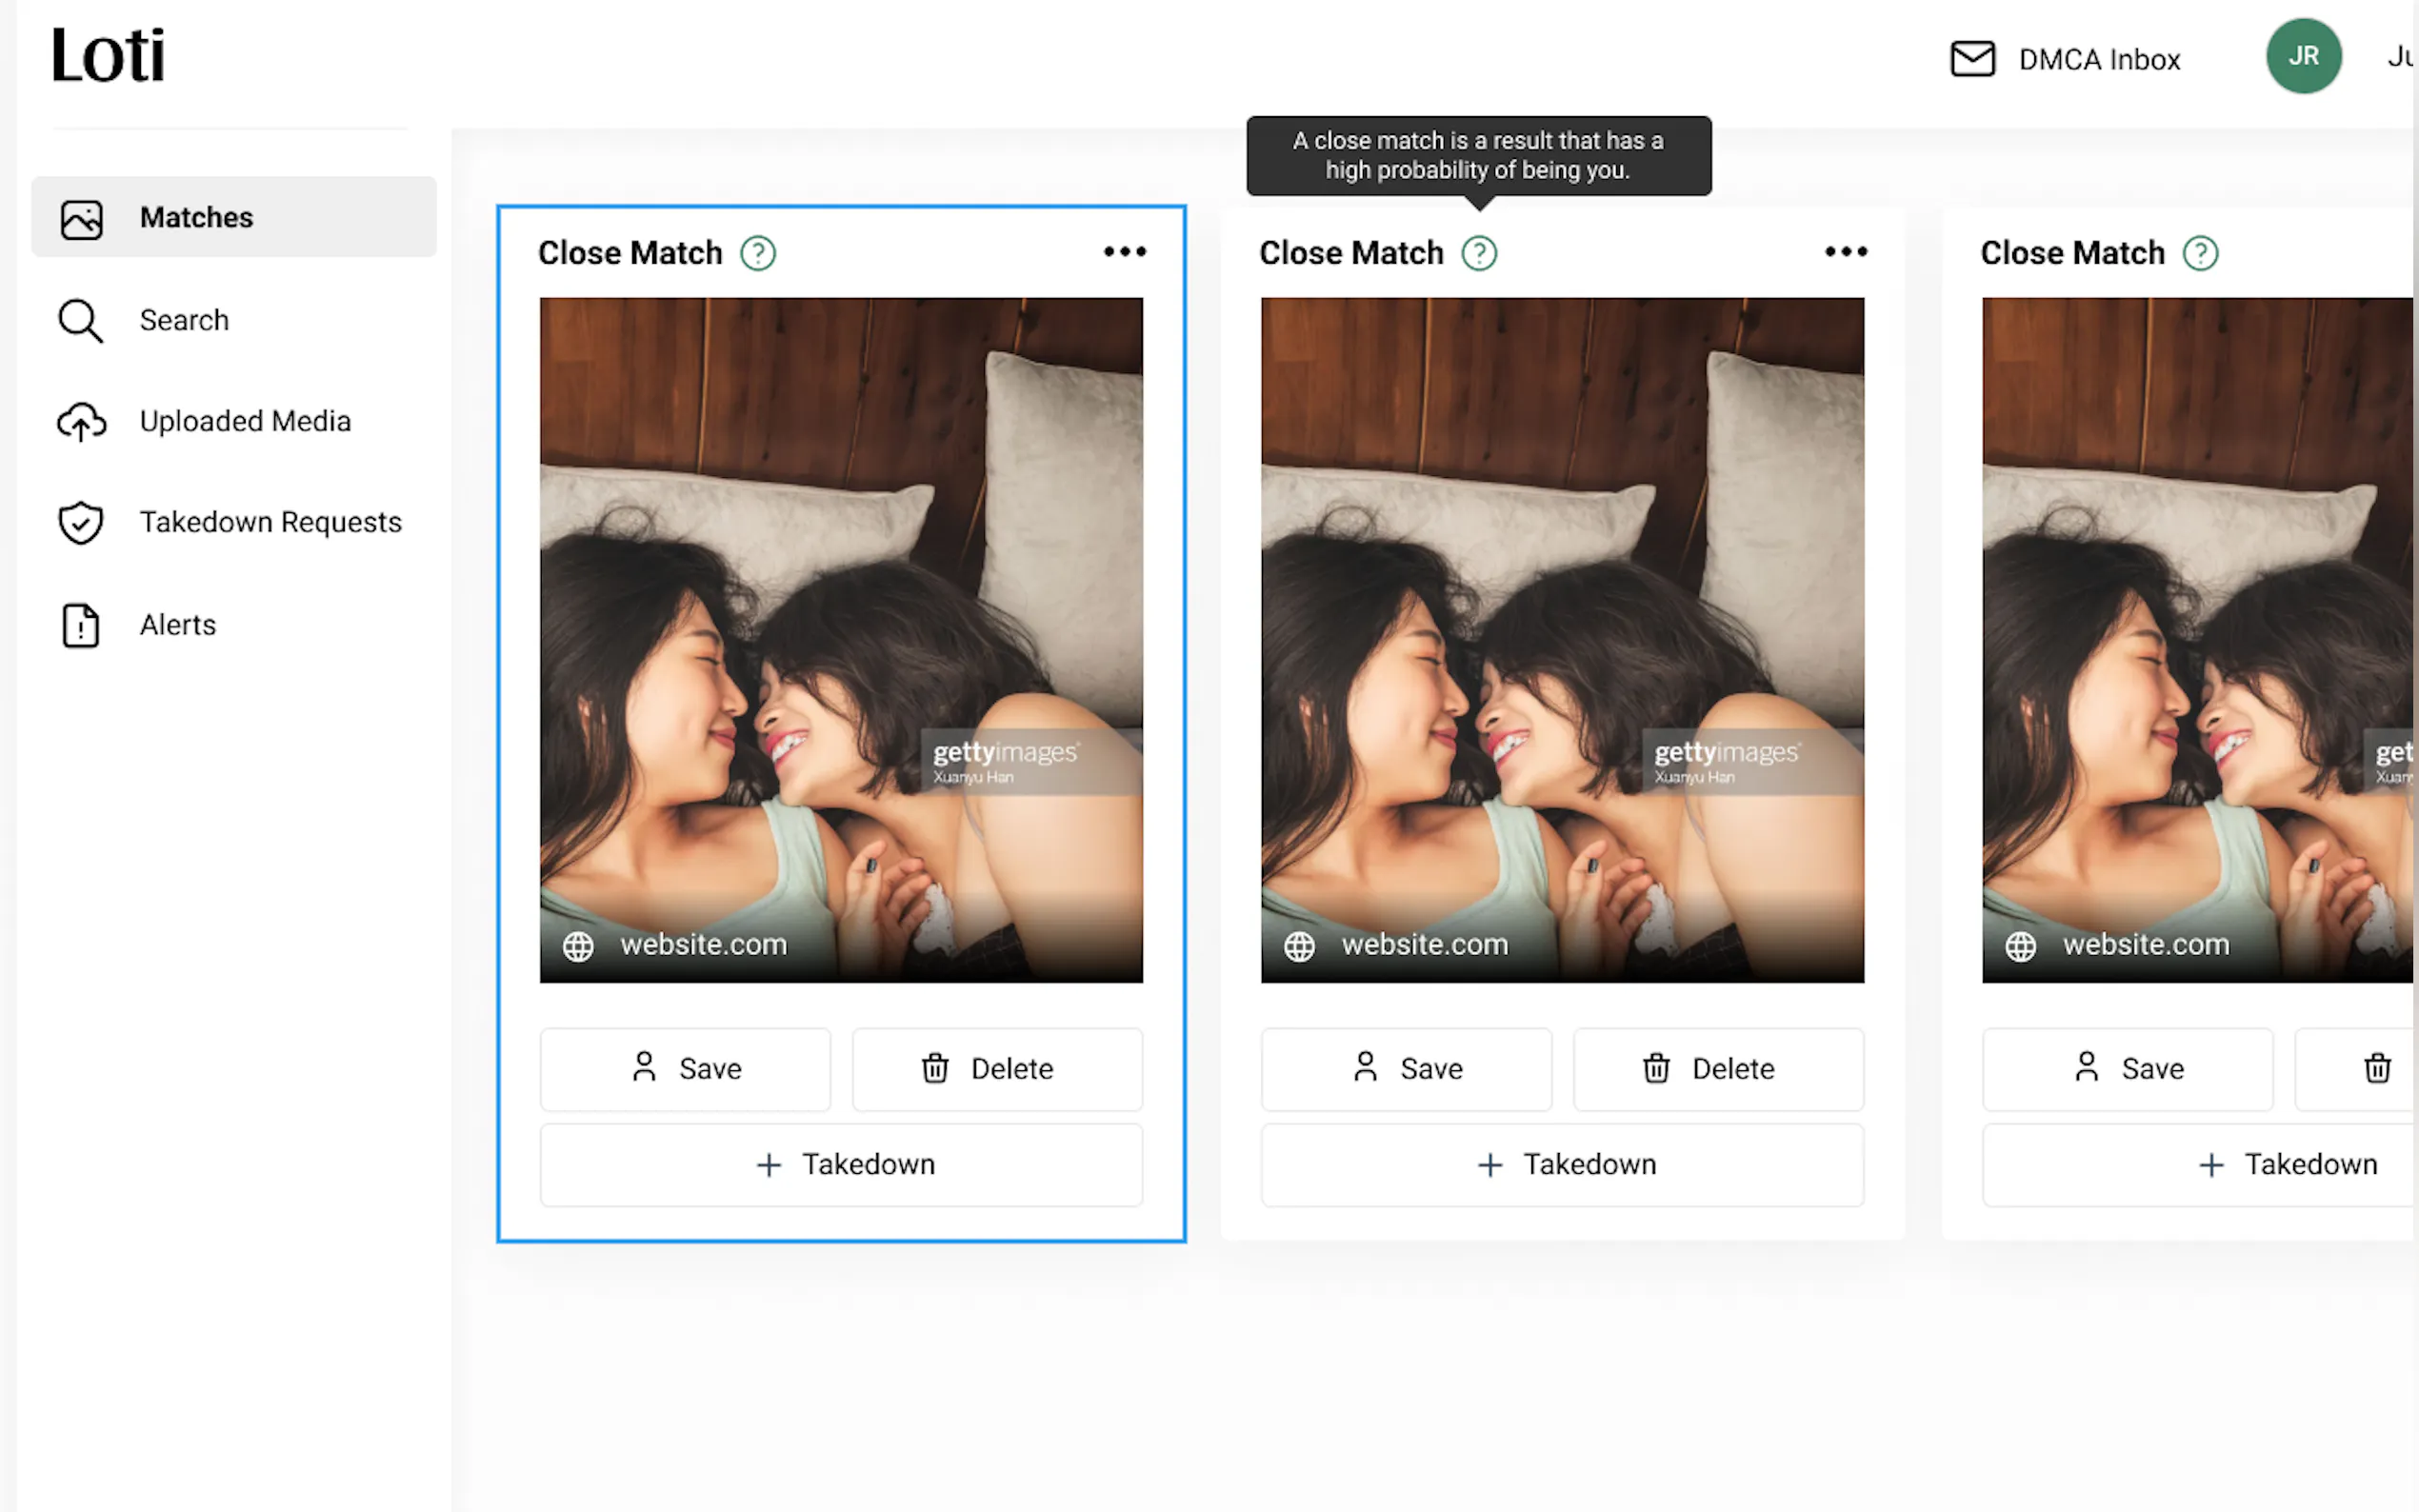Click the Uploaded Media cloud icon

point(80,422)
